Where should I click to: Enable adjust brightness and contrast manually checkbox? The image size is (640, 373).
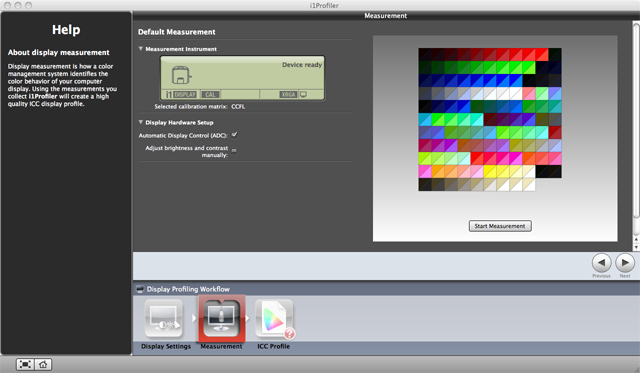pos(234,151)
